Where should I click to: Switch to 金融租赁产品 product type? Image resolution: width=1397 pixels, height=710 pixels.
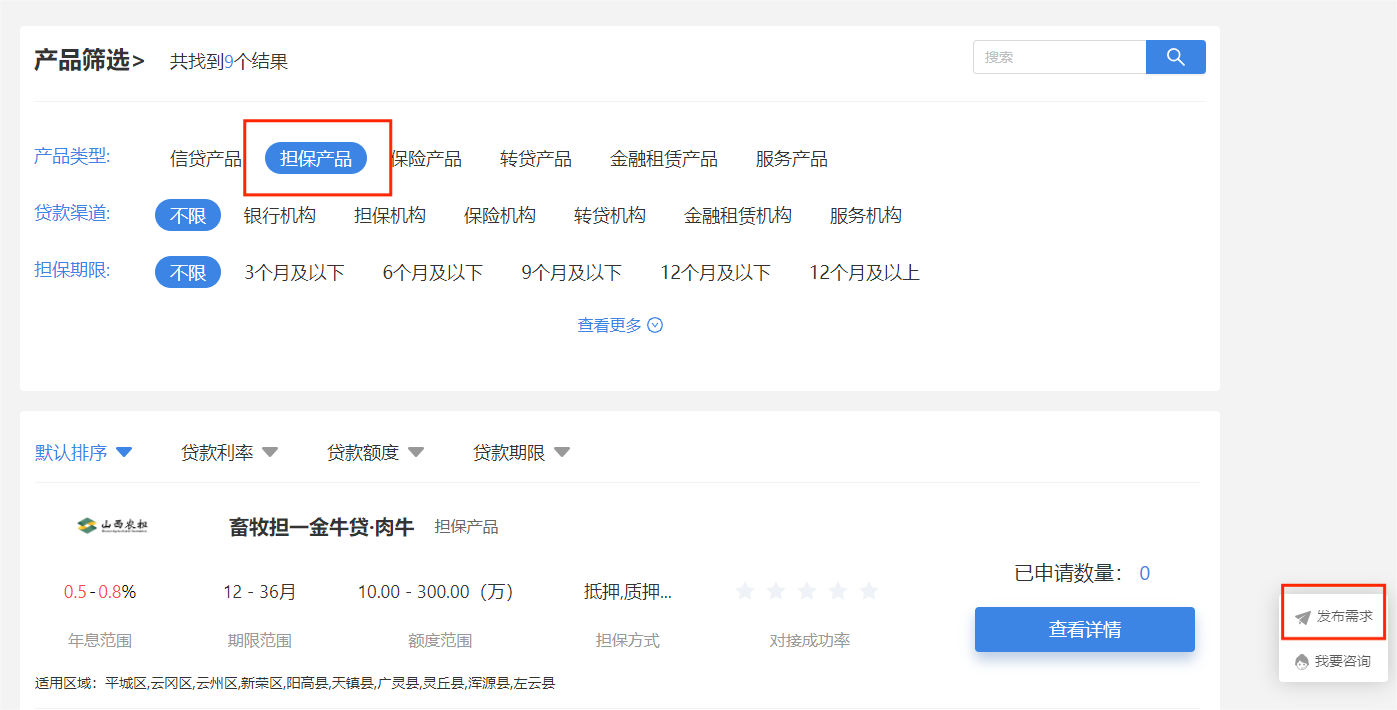point(663,159)
